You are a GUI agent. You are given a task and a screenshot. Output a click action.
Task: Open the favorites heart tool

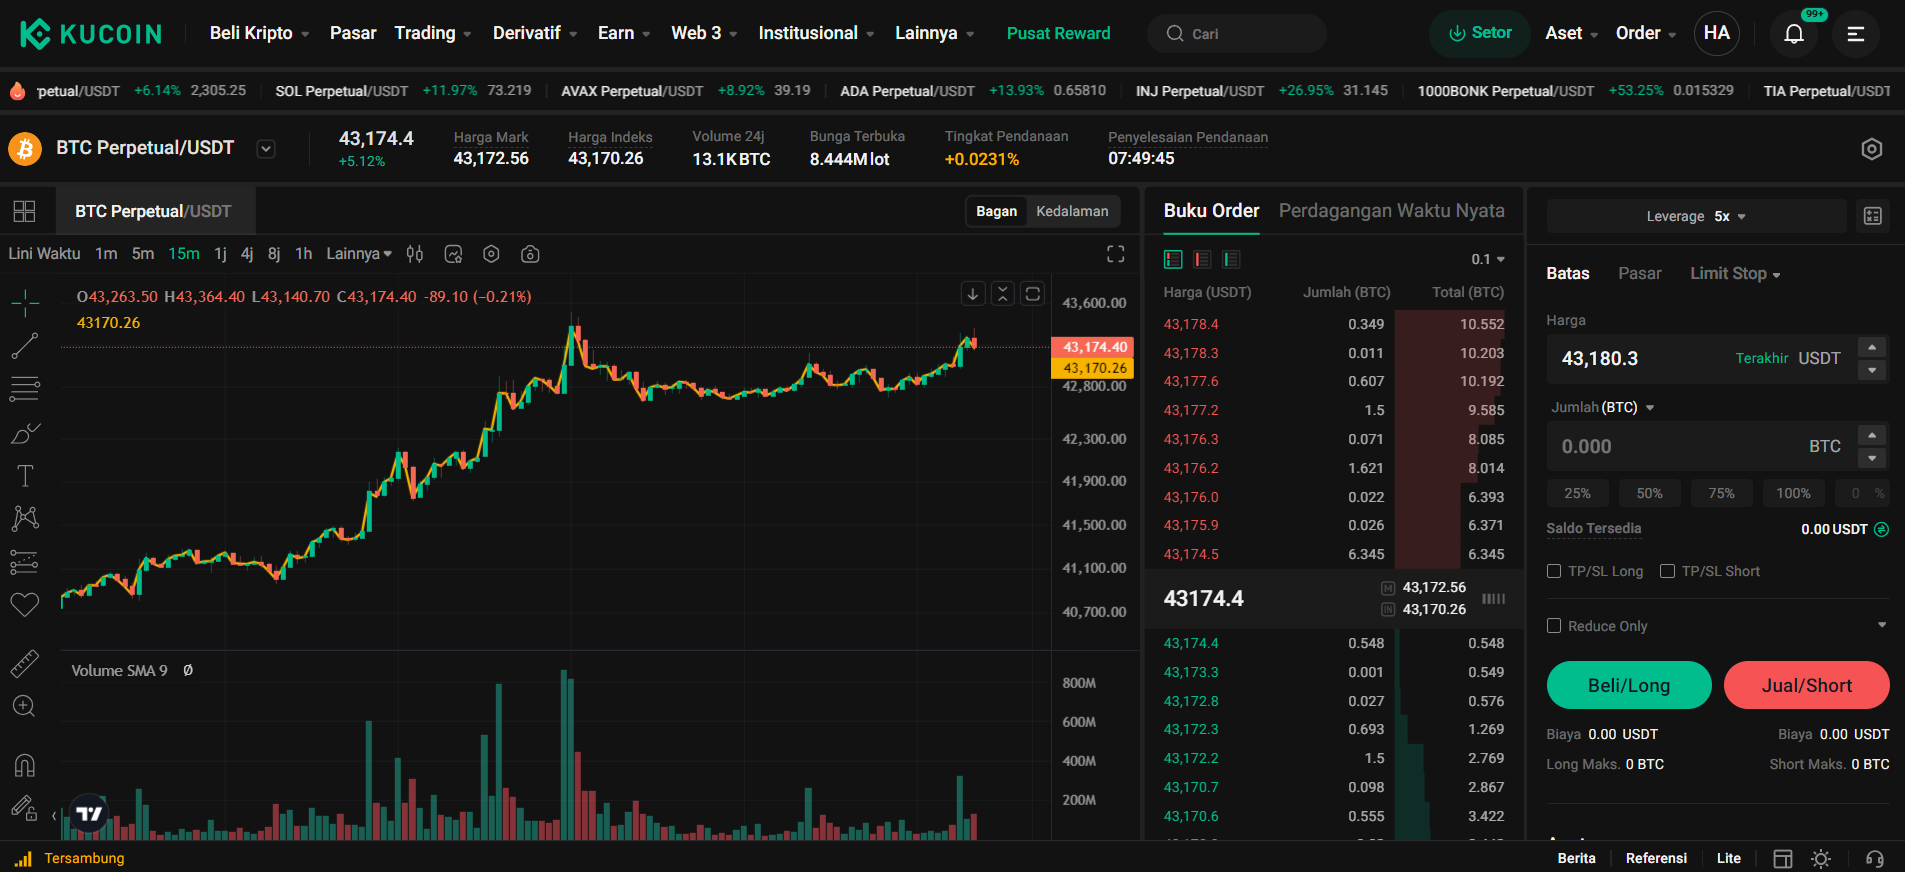[x=25, y=604]
